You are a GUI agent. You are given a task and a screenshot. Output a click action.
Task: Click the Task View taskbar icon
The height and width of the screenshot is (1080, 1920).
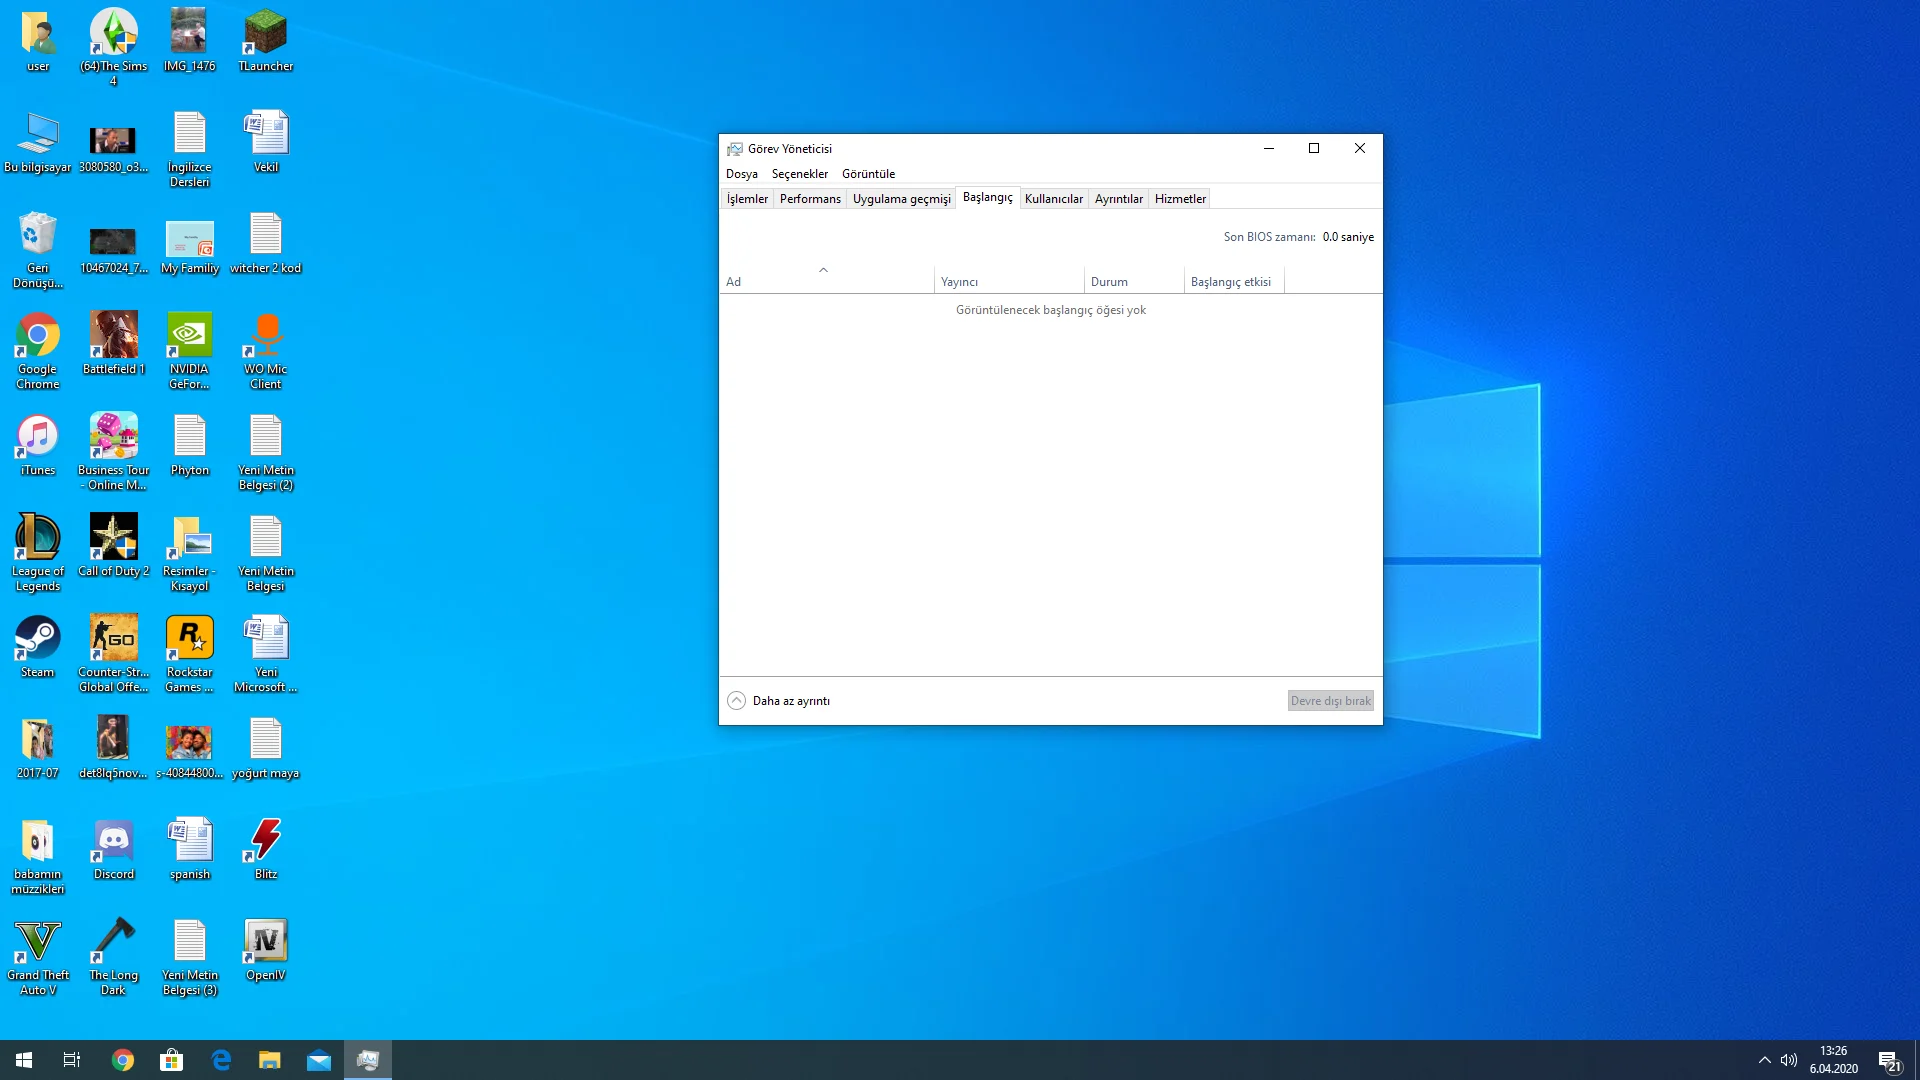pyautogui.click(x=72, y=1060)
